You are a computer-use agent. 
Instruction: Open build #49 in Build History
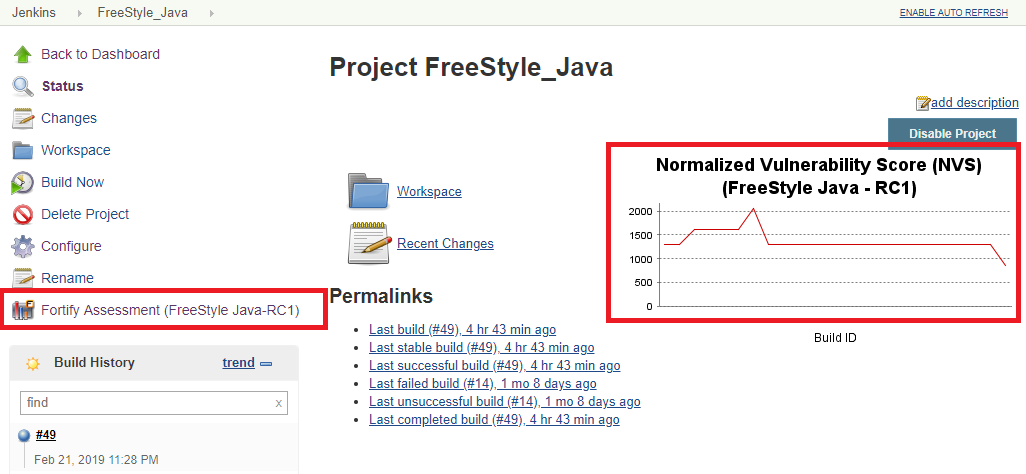coord(46,435)
